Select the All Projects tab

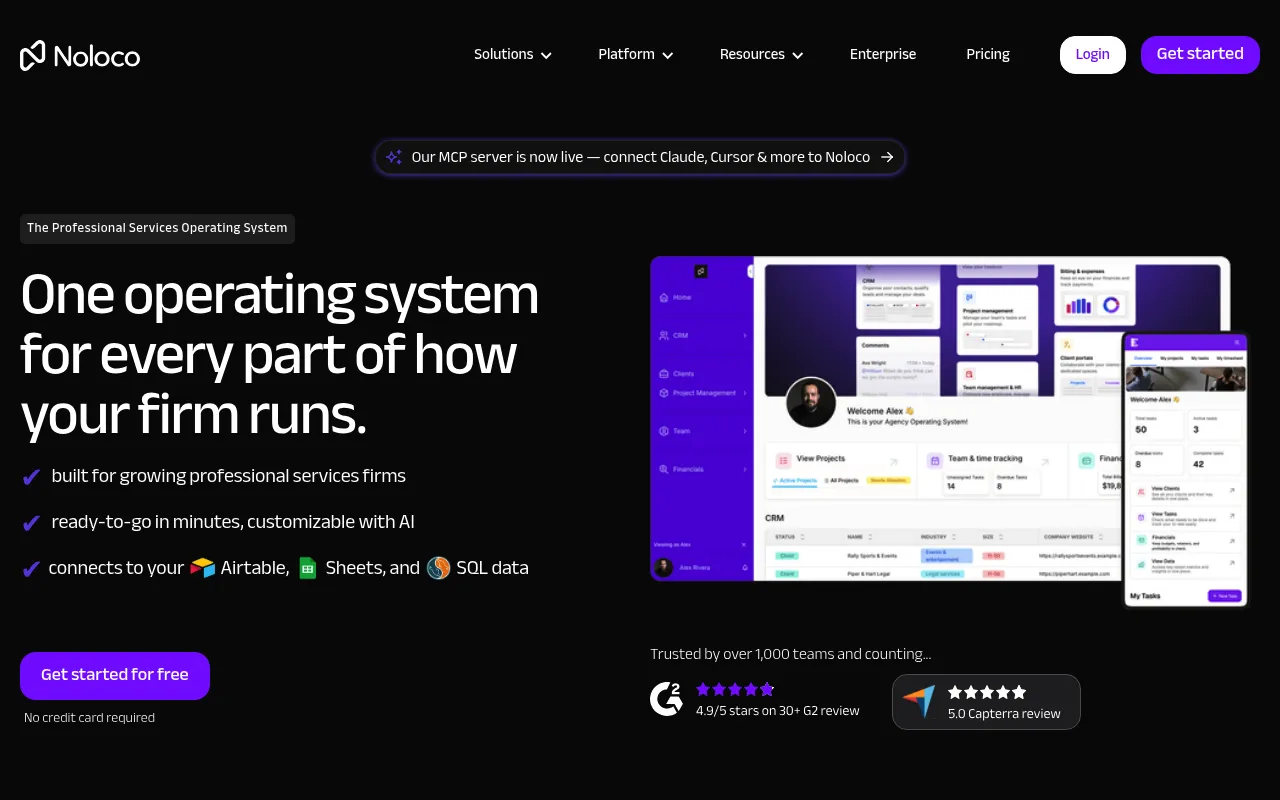841,481
